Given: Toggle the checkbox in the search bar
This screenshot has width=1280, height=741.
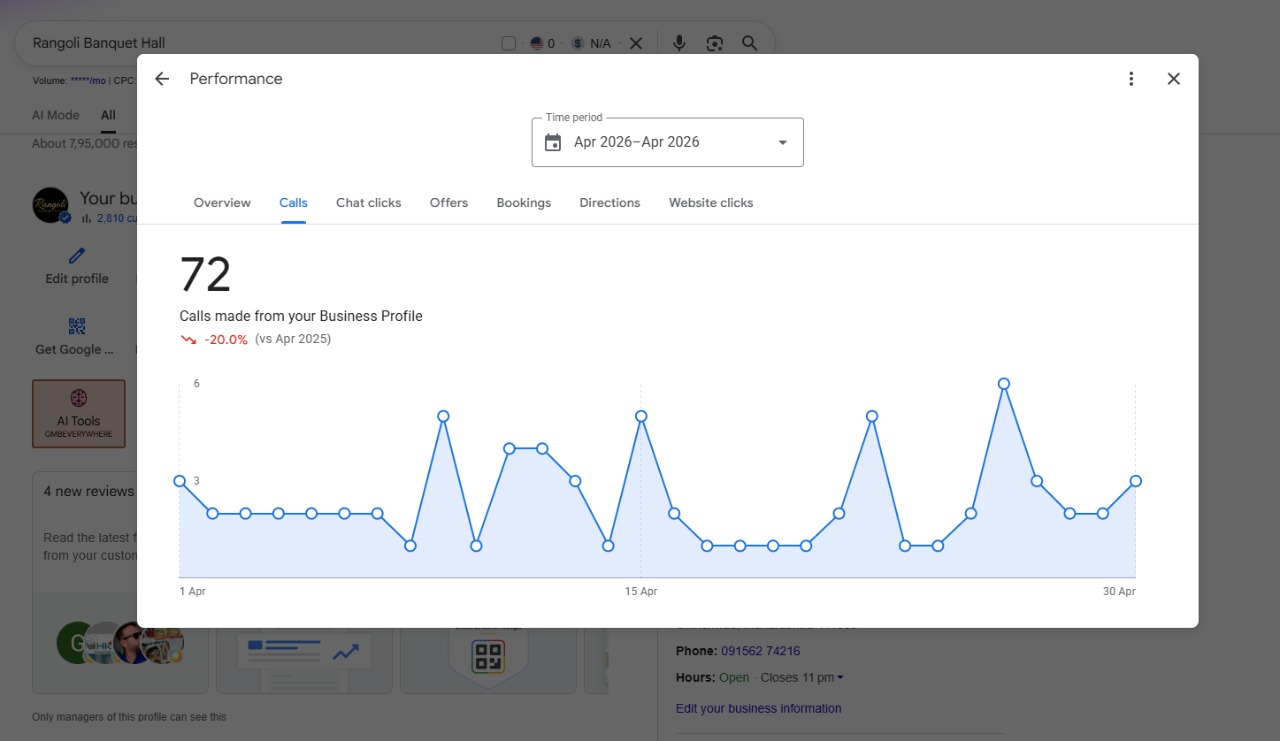Looking at the screenshot, I should click(508, 43).
